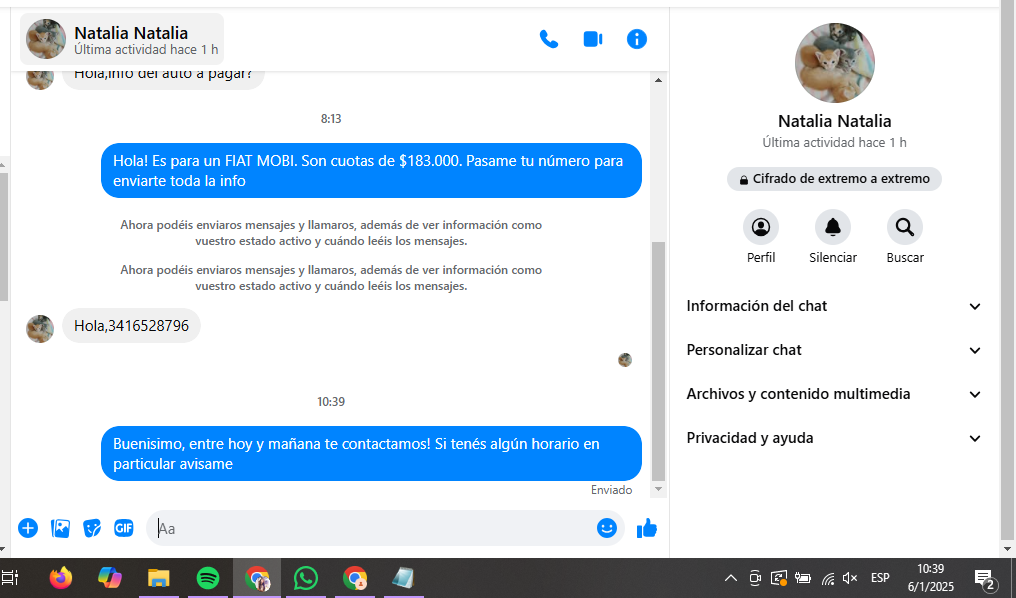The image size is (1016, 598).
Task: Attach a photo with the image icon
Action: point(60,528)
